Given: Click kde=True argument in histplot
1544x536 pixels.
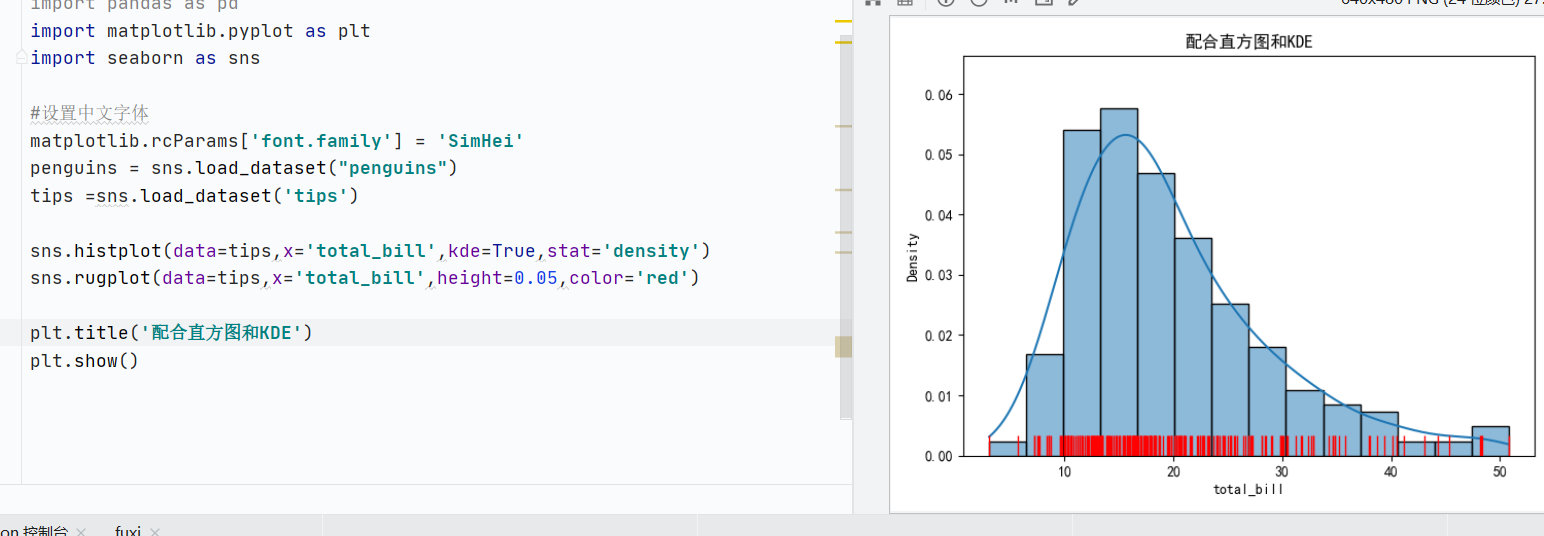Looking at the screenshot, I should pos(492,250).
